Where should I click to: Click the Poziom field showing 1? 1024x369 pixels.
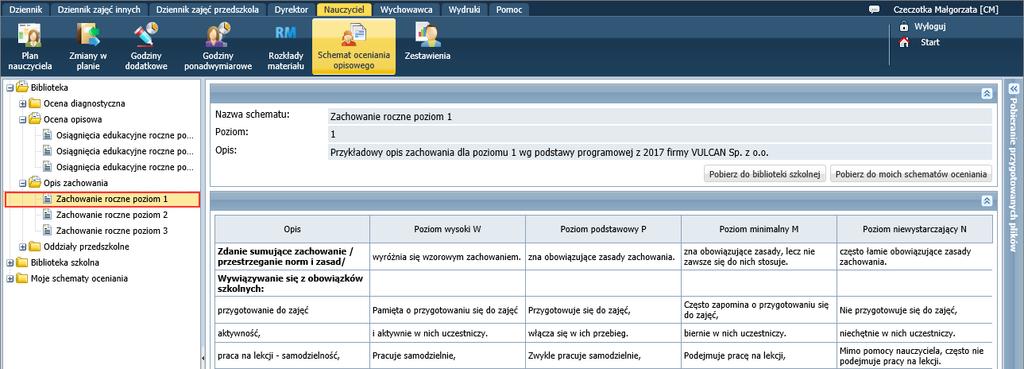tap(660, 135)
